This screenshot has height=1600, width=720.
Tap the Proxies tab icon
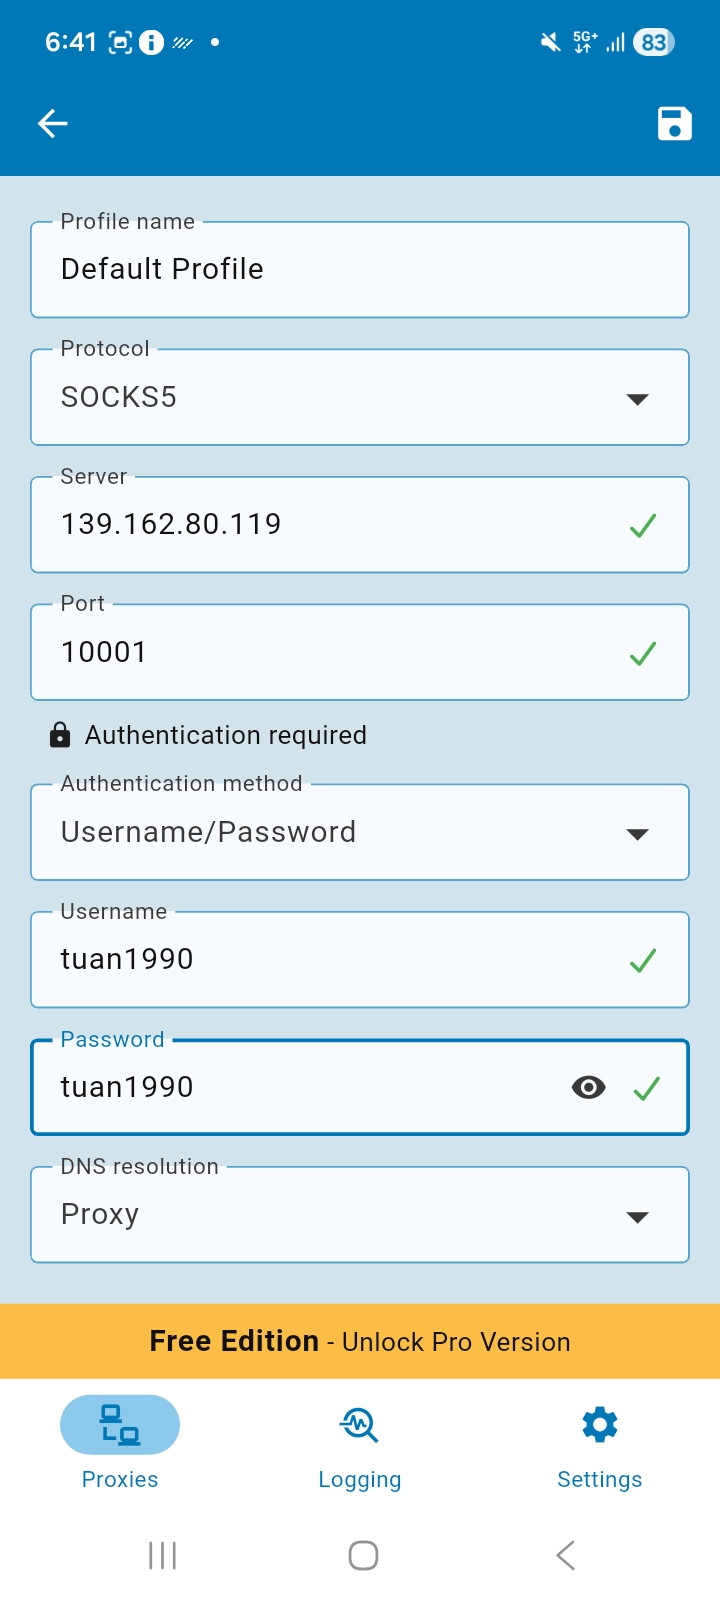click(x=120, y=1424)
